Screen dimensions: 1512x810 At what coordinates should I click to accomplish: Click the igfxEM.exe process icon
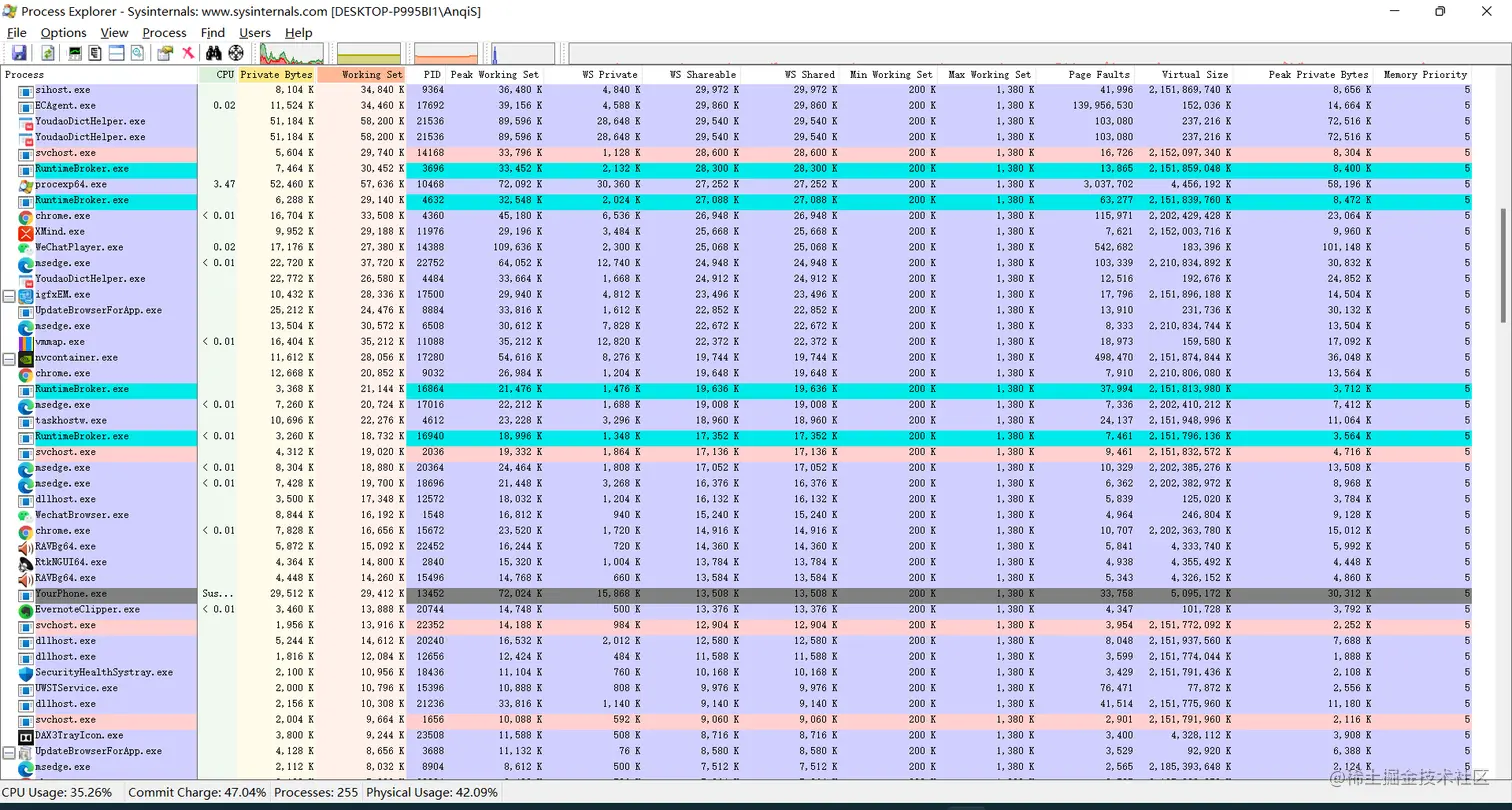click(x=26, y=295)
